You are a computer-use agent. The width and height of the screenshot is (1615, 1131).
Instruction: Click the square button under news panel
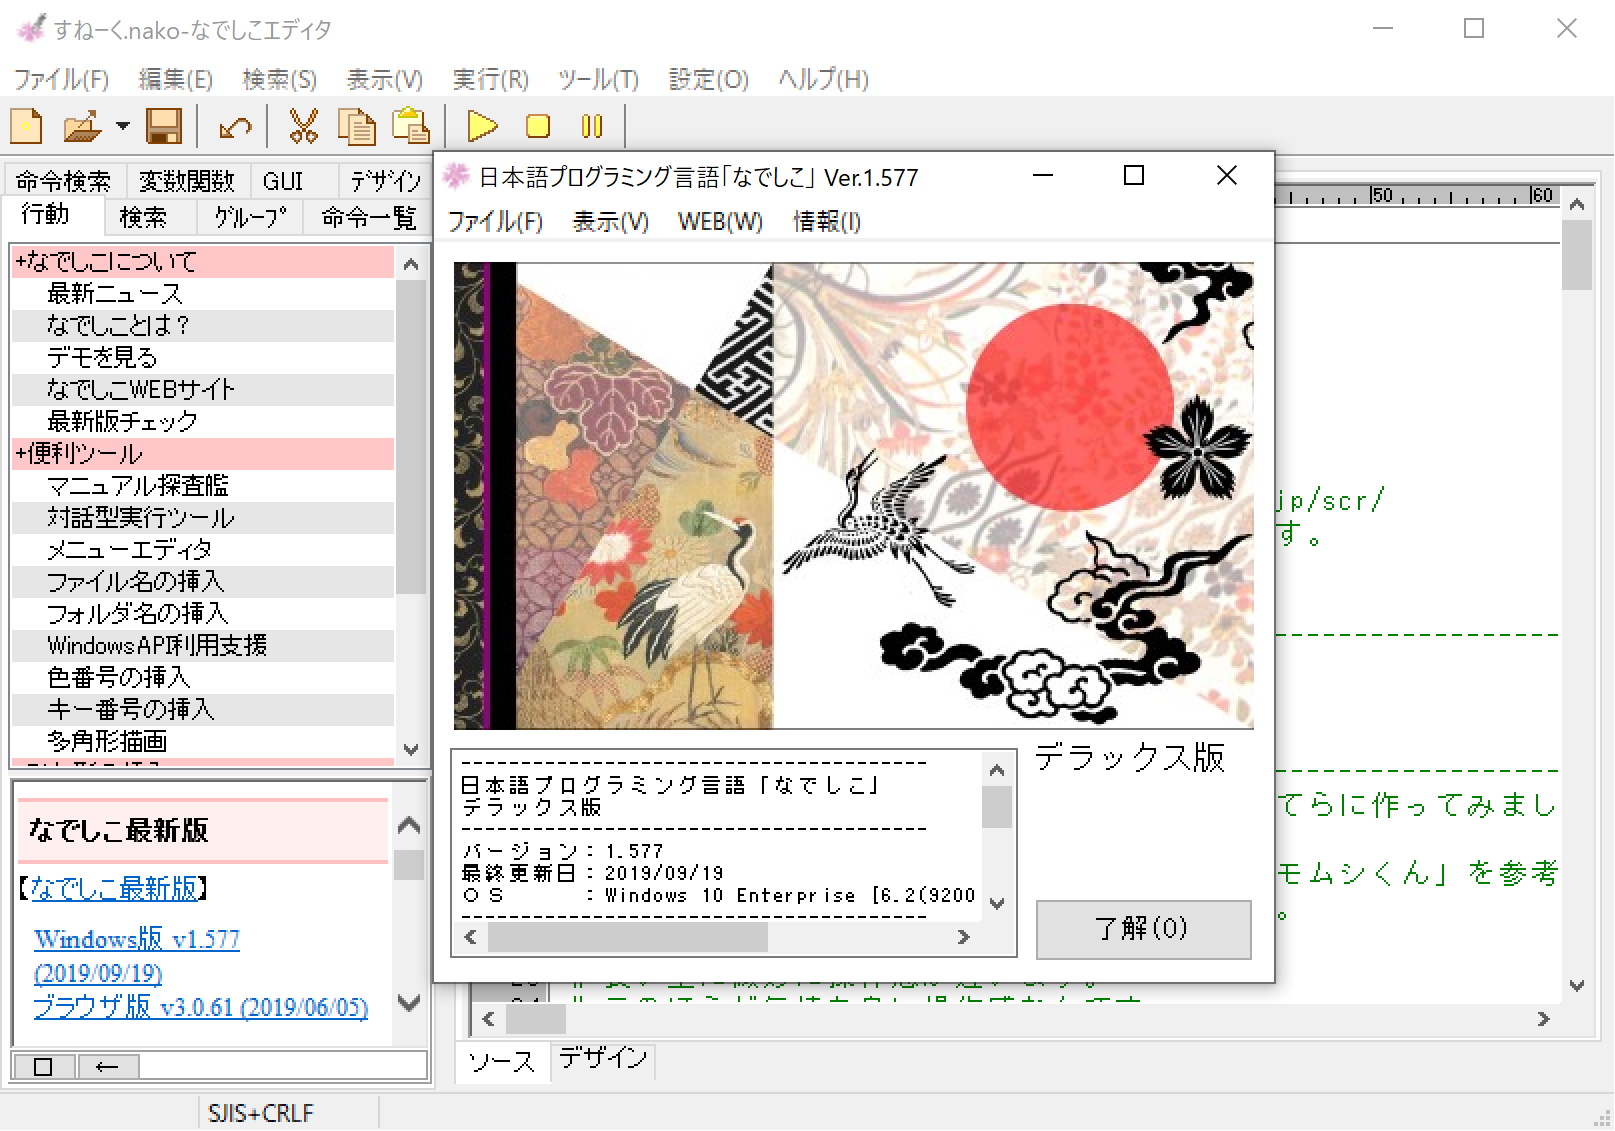coord(43,1067)
